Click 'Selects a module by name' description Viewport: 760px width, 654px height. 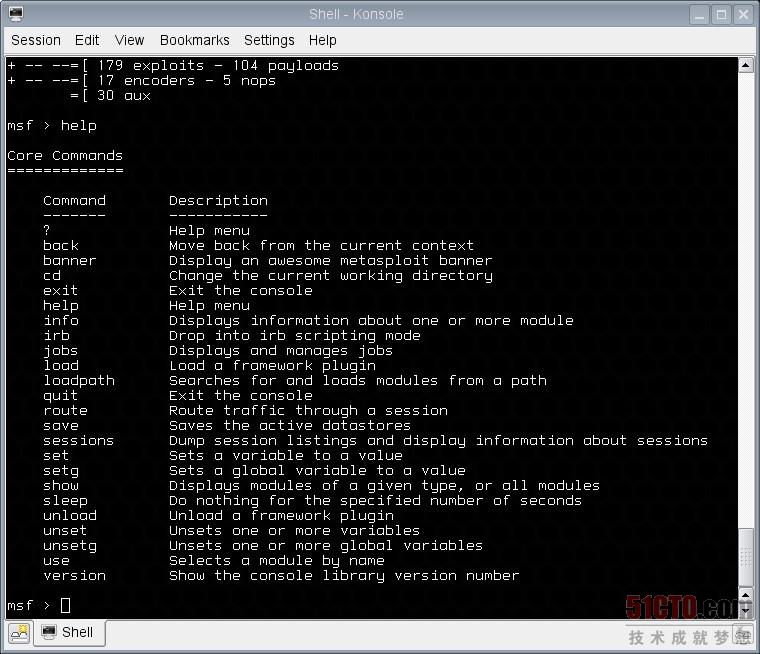click(277, 561)
